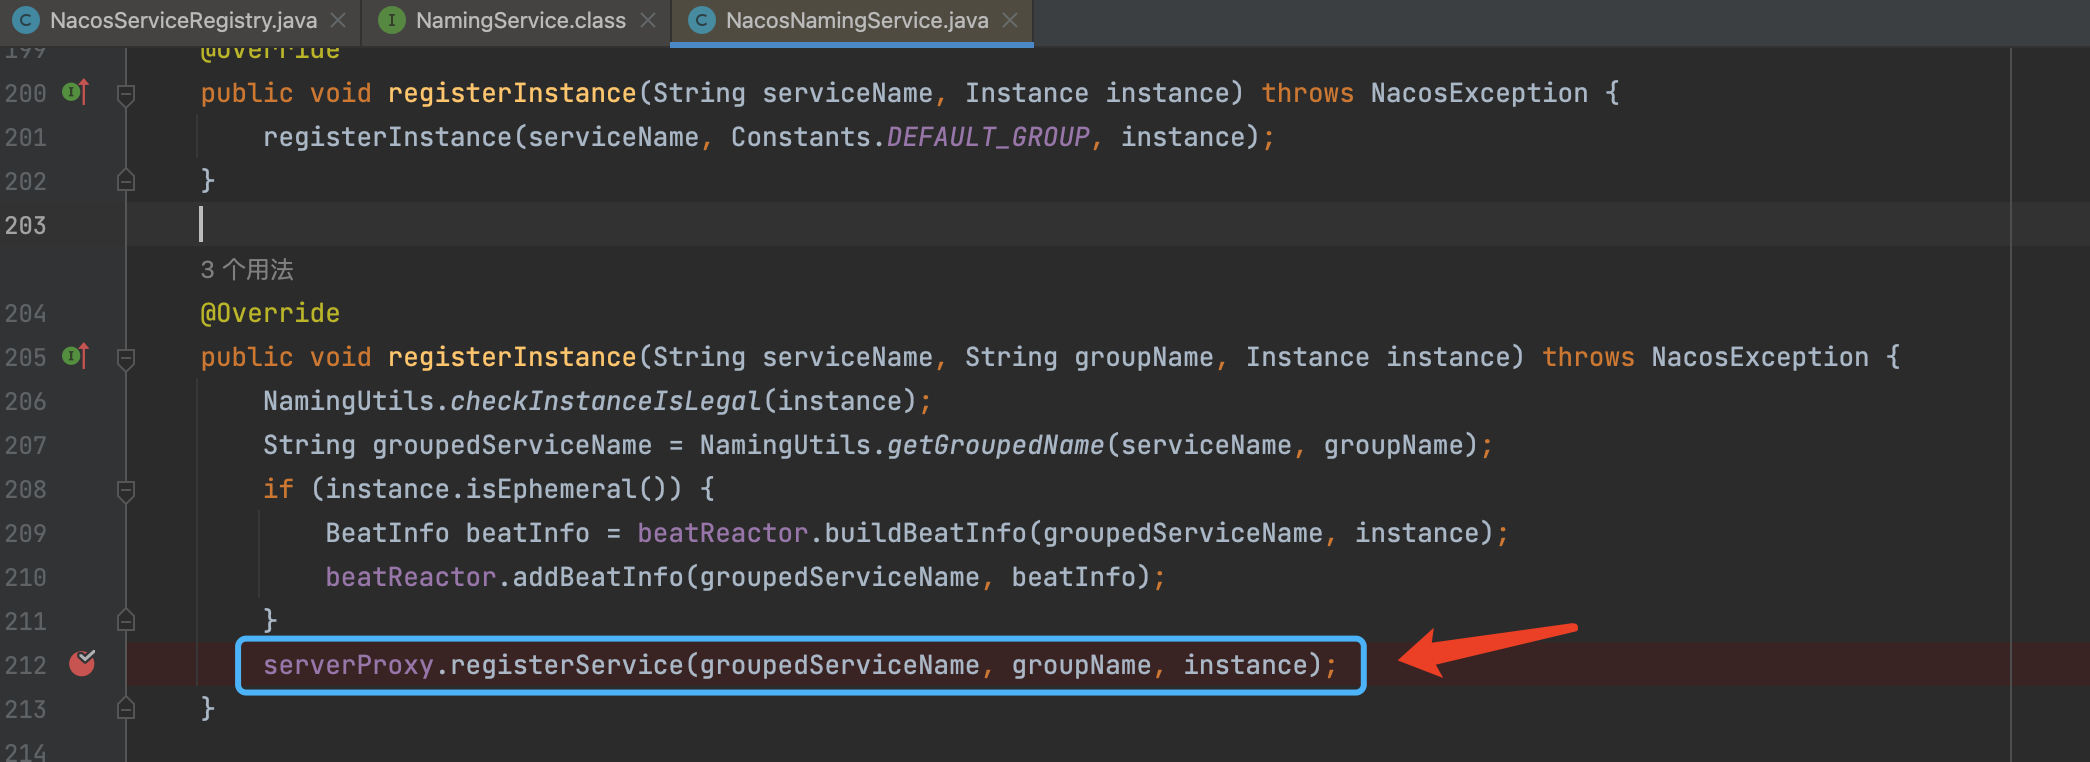
Task: Click implements-method gutter icon on line 200
Action: pos(76,92)
